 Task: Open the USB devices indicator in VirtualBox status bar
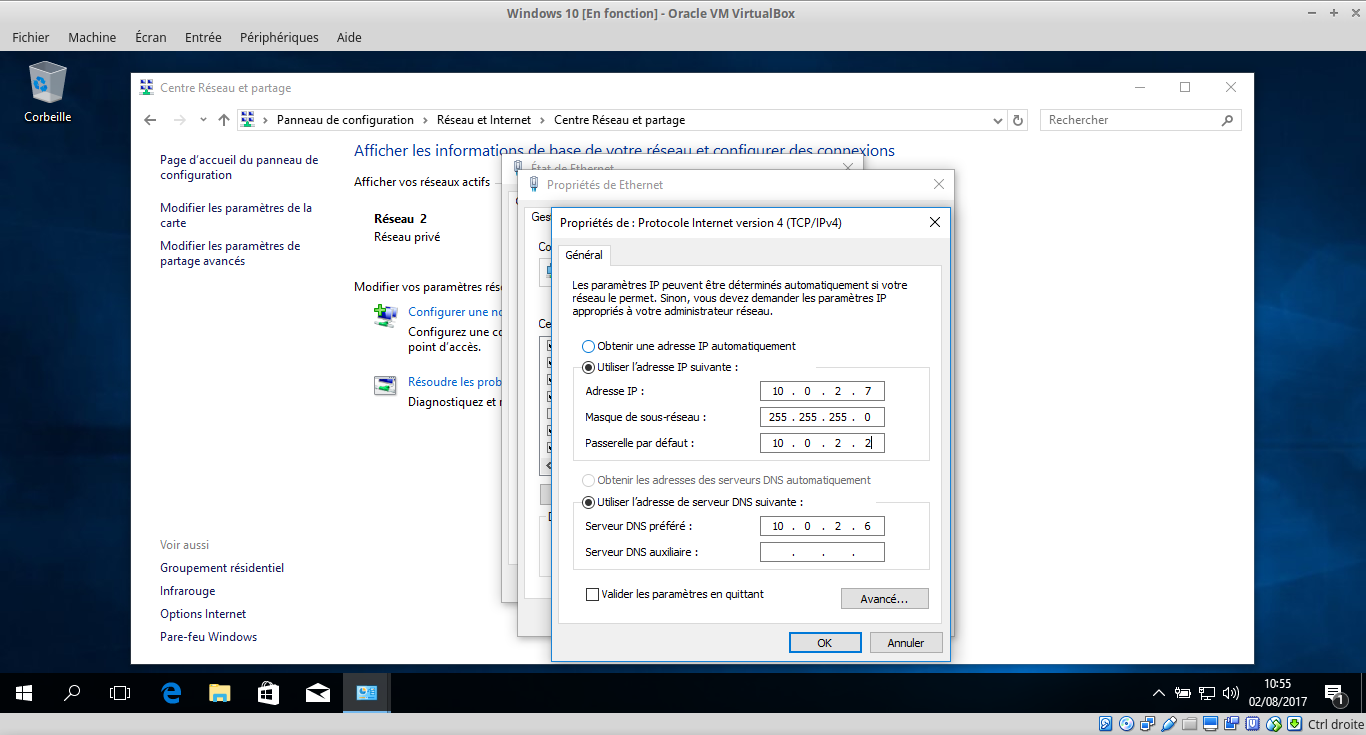click(x=1169, y=724)
